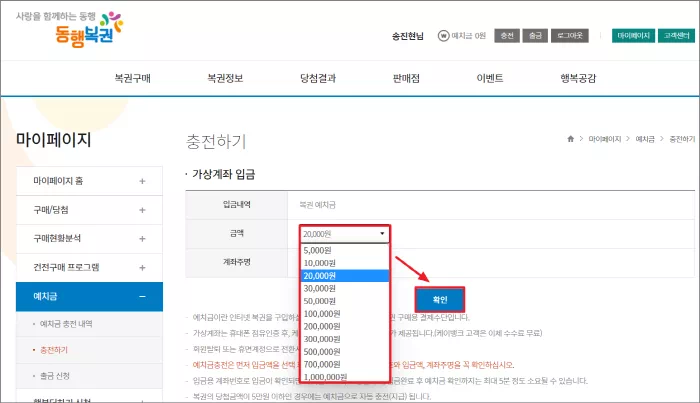Select 500,000원 from the amount list
Viewport: 700px width, 403px height.
(x=345, y=352)
